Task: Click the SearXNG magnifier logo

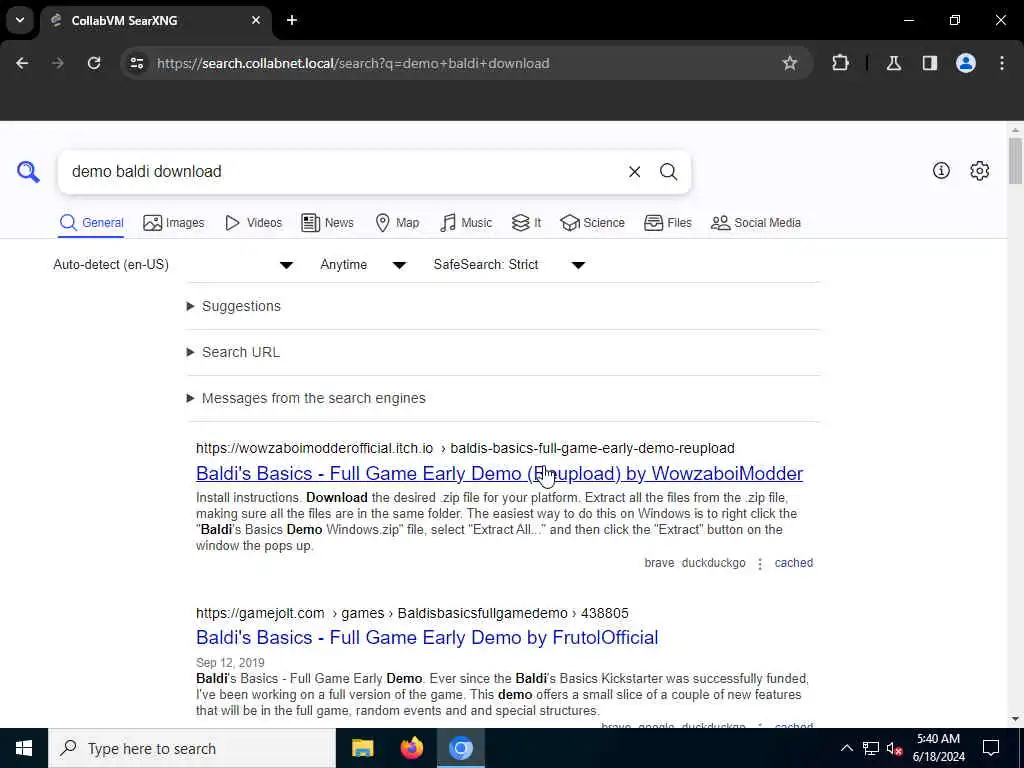Action: tap(28, 172)
